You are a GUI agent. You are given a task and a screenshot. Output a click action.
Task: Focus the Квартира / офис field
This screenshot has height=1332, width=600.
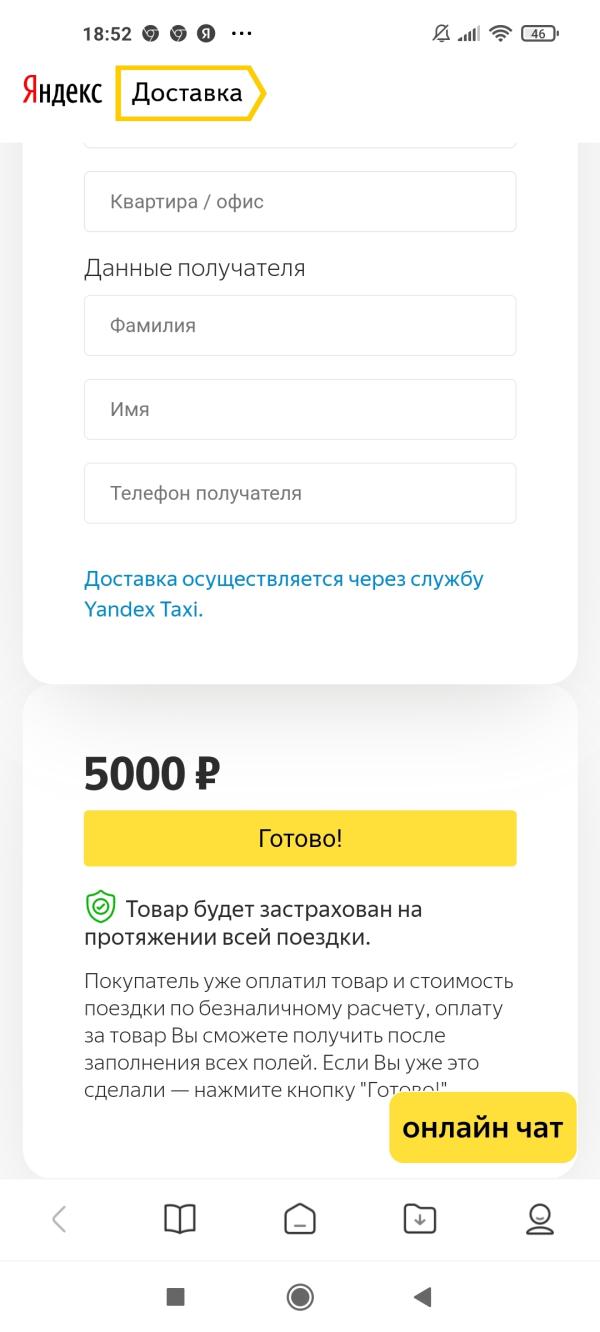coord(300,201)
